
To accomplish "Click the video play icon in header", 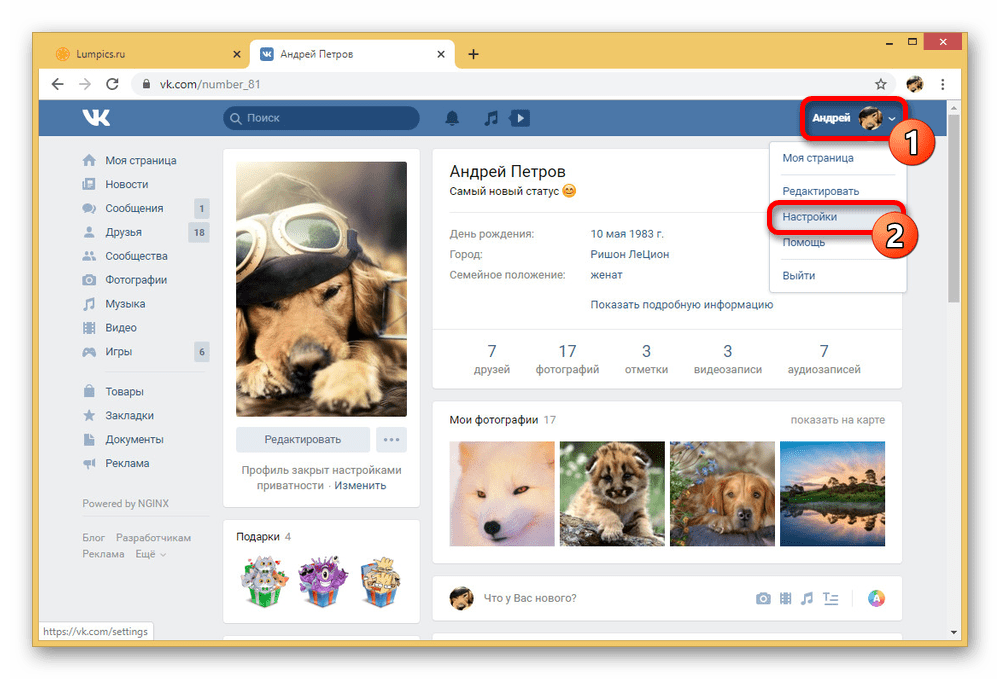I will pyautogui.click(x=520, y=118).
